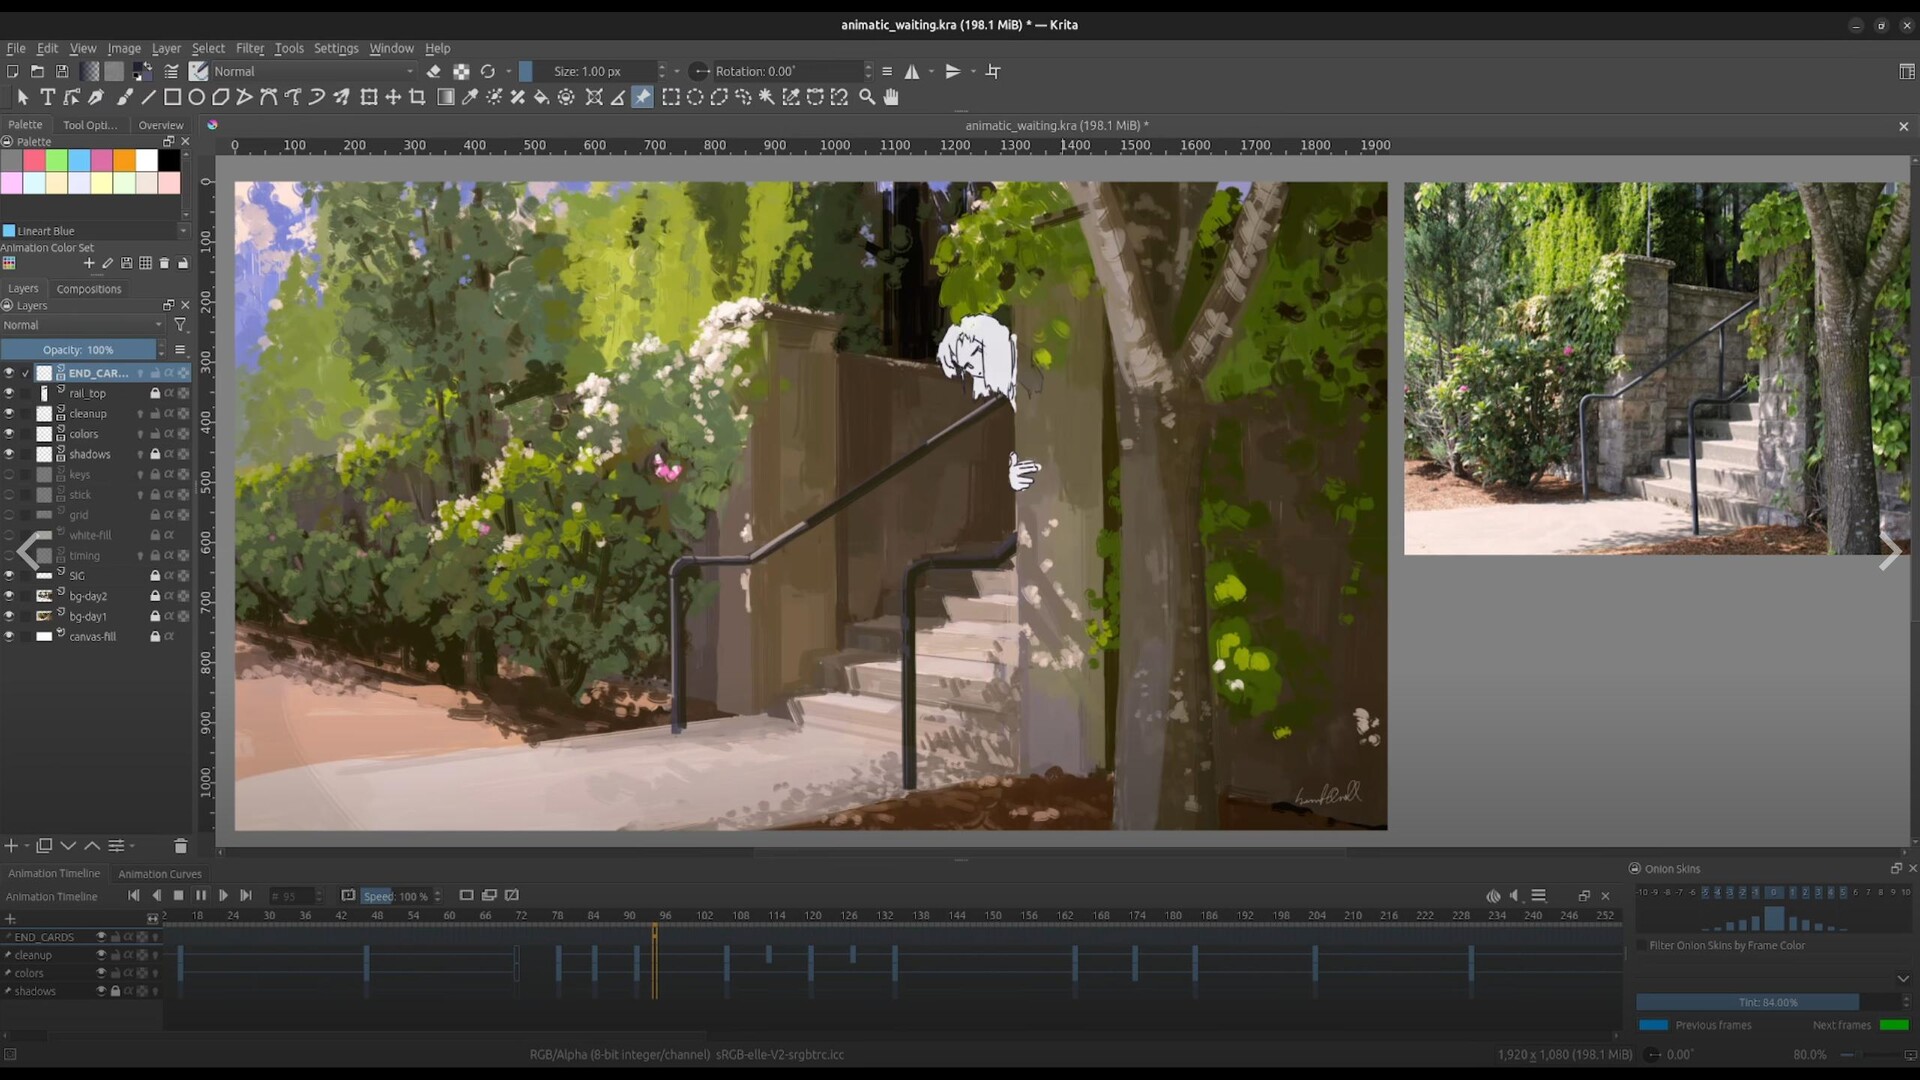Adjust the onion skins Tint slider

tap(1767, 1002)
